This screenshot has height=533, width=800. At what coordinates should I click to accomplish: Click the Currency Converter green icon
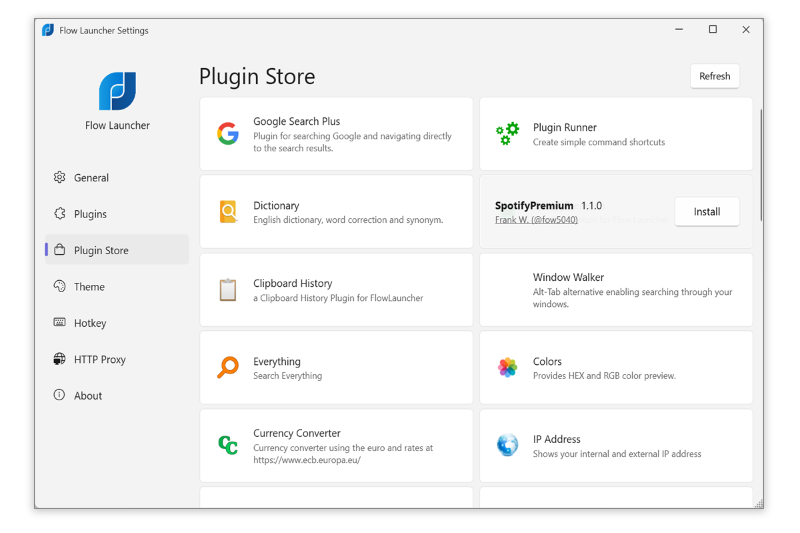[228, 445]
